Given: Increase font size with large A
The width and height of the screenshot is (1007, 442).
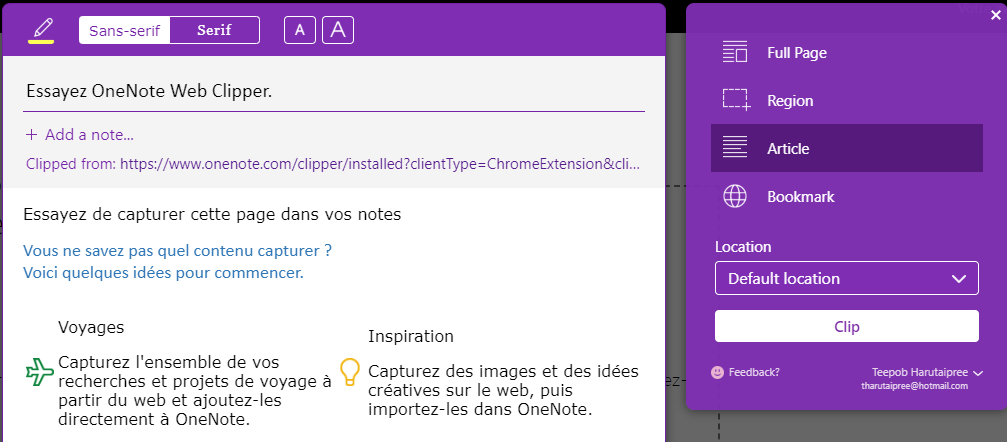Looking at the screenshot, I should pyautogui.click(x=338, y=30).
